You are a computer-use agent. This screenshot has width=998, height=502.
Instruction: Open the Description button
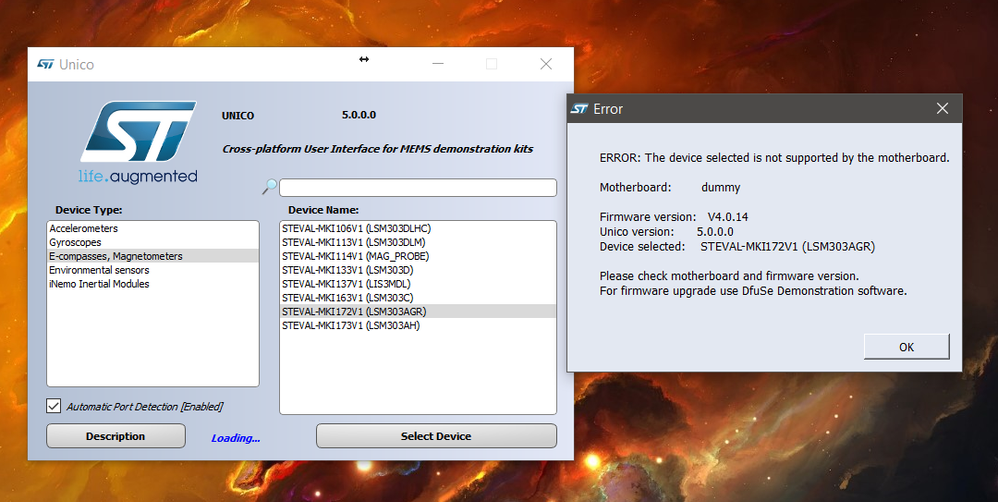click(x=116, y=436)
